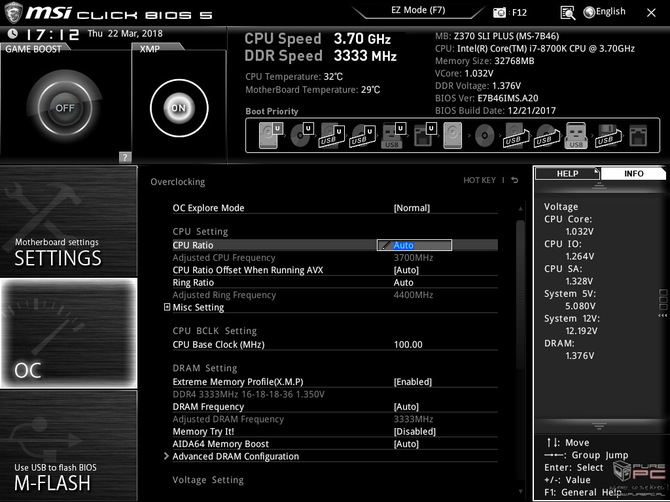The width and height of the screenshot is (670, 502).
Task: Click the F12 screenshot camera icon
Action: [x=499, y=13]
